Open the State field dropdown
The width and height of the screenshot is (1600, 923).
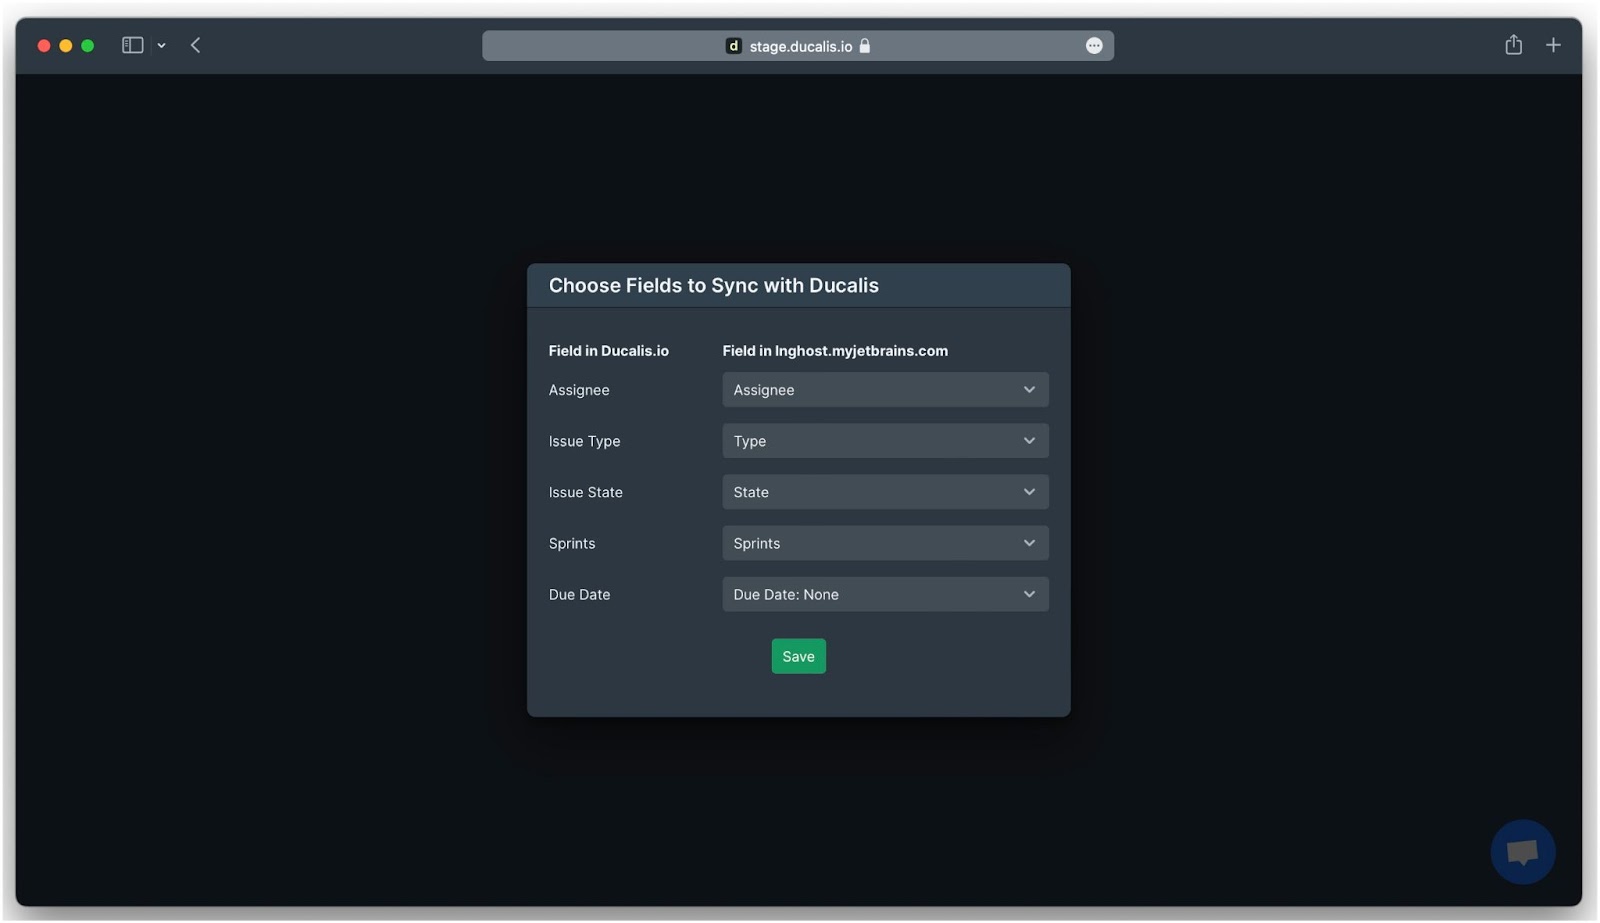coord(885,492)
